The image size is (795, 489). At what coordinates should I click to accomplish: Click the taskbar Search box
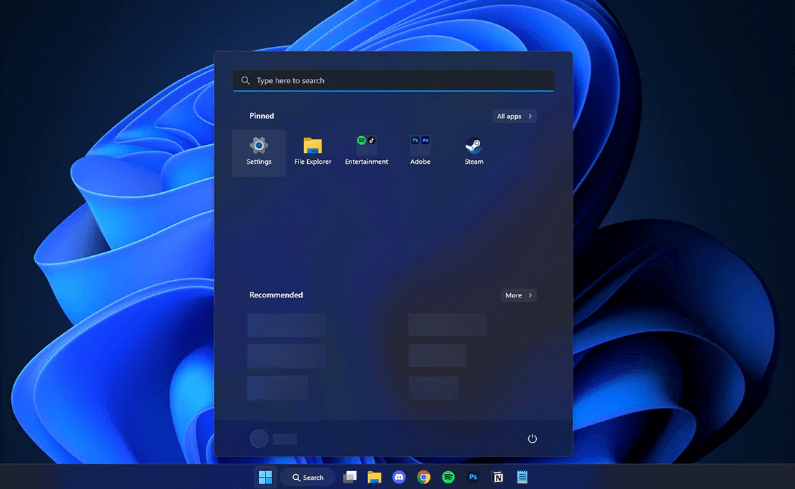click(x=308, y=477)
